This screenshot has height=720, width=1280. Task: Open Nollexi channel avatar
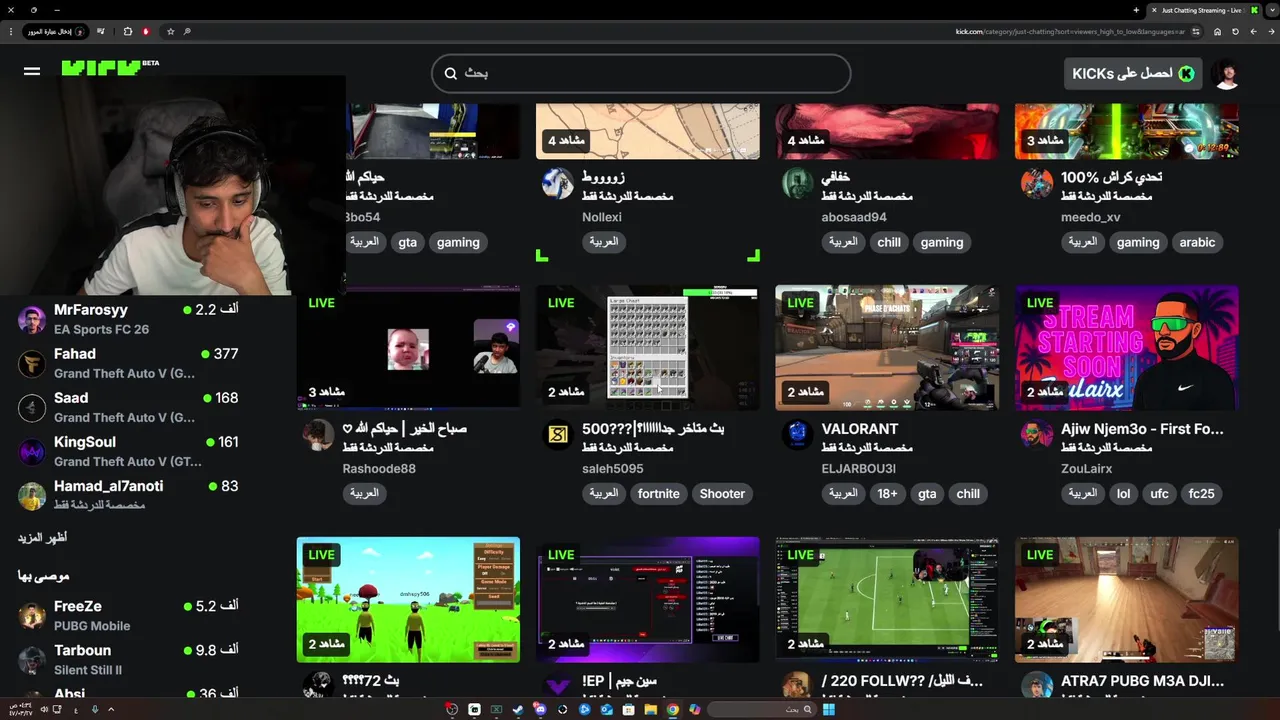pyautogui.click(x=558, y=183)
